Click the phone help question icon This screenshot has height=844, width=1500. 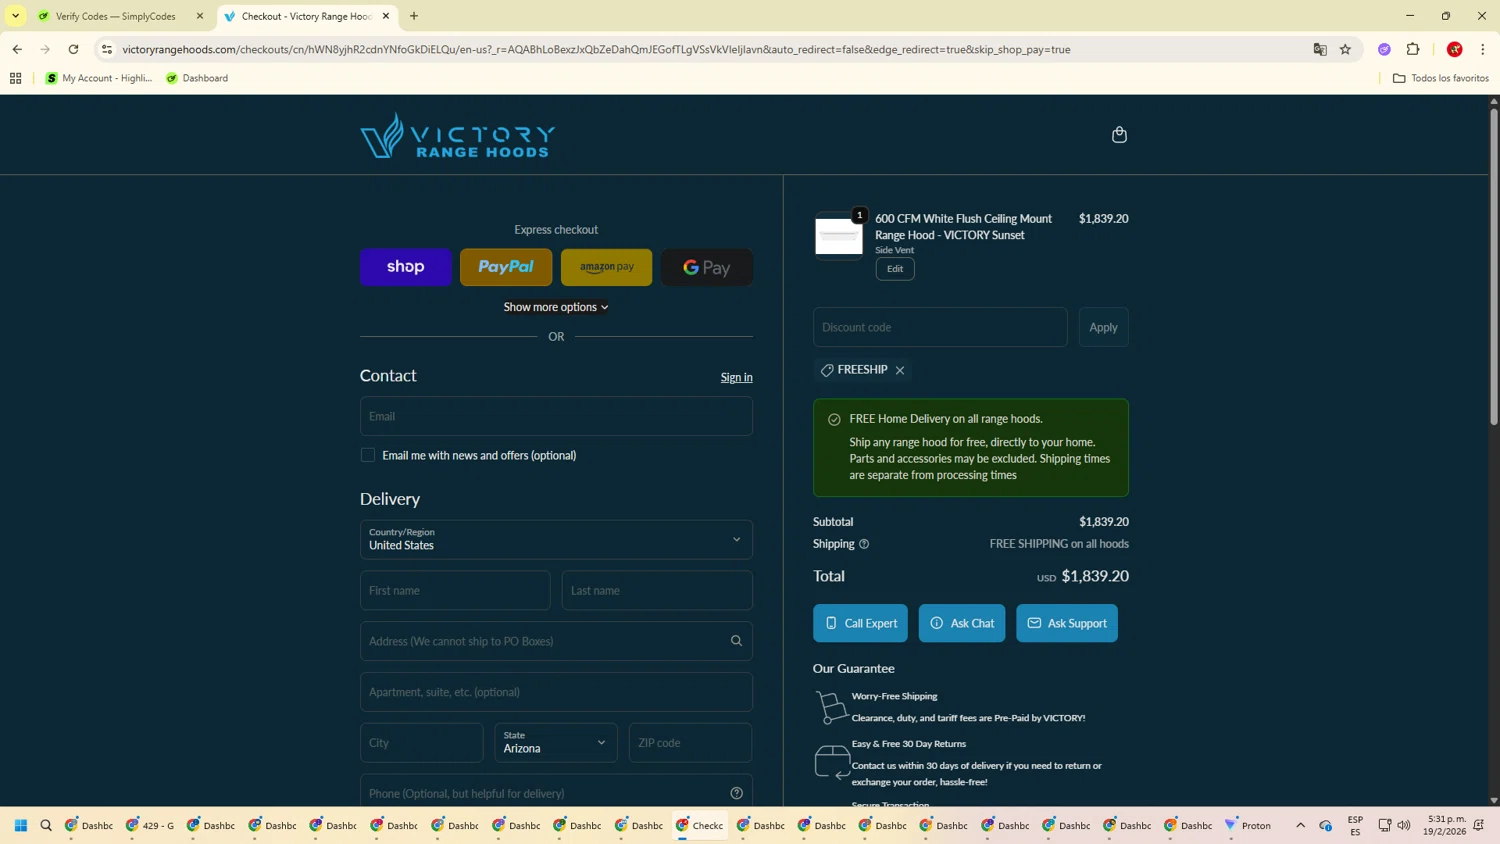click(x=737, y=793)
